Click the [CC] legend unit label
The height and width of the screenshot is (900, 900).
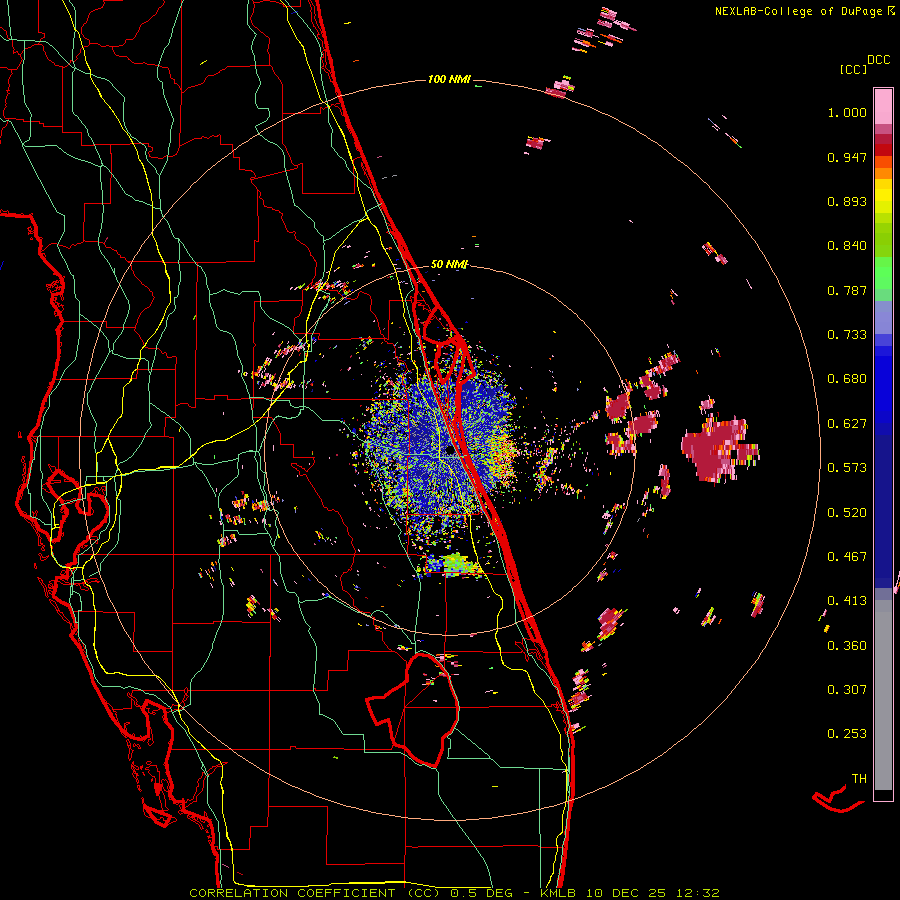(854, 69)
